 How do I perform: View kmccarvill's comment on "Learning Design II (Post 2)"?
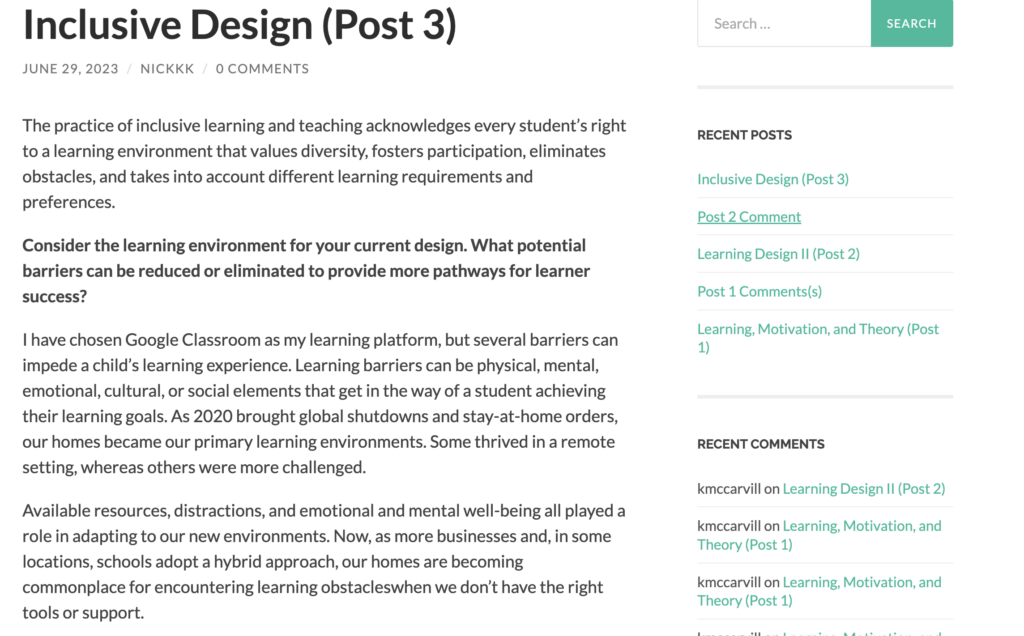tap(863, 489)
